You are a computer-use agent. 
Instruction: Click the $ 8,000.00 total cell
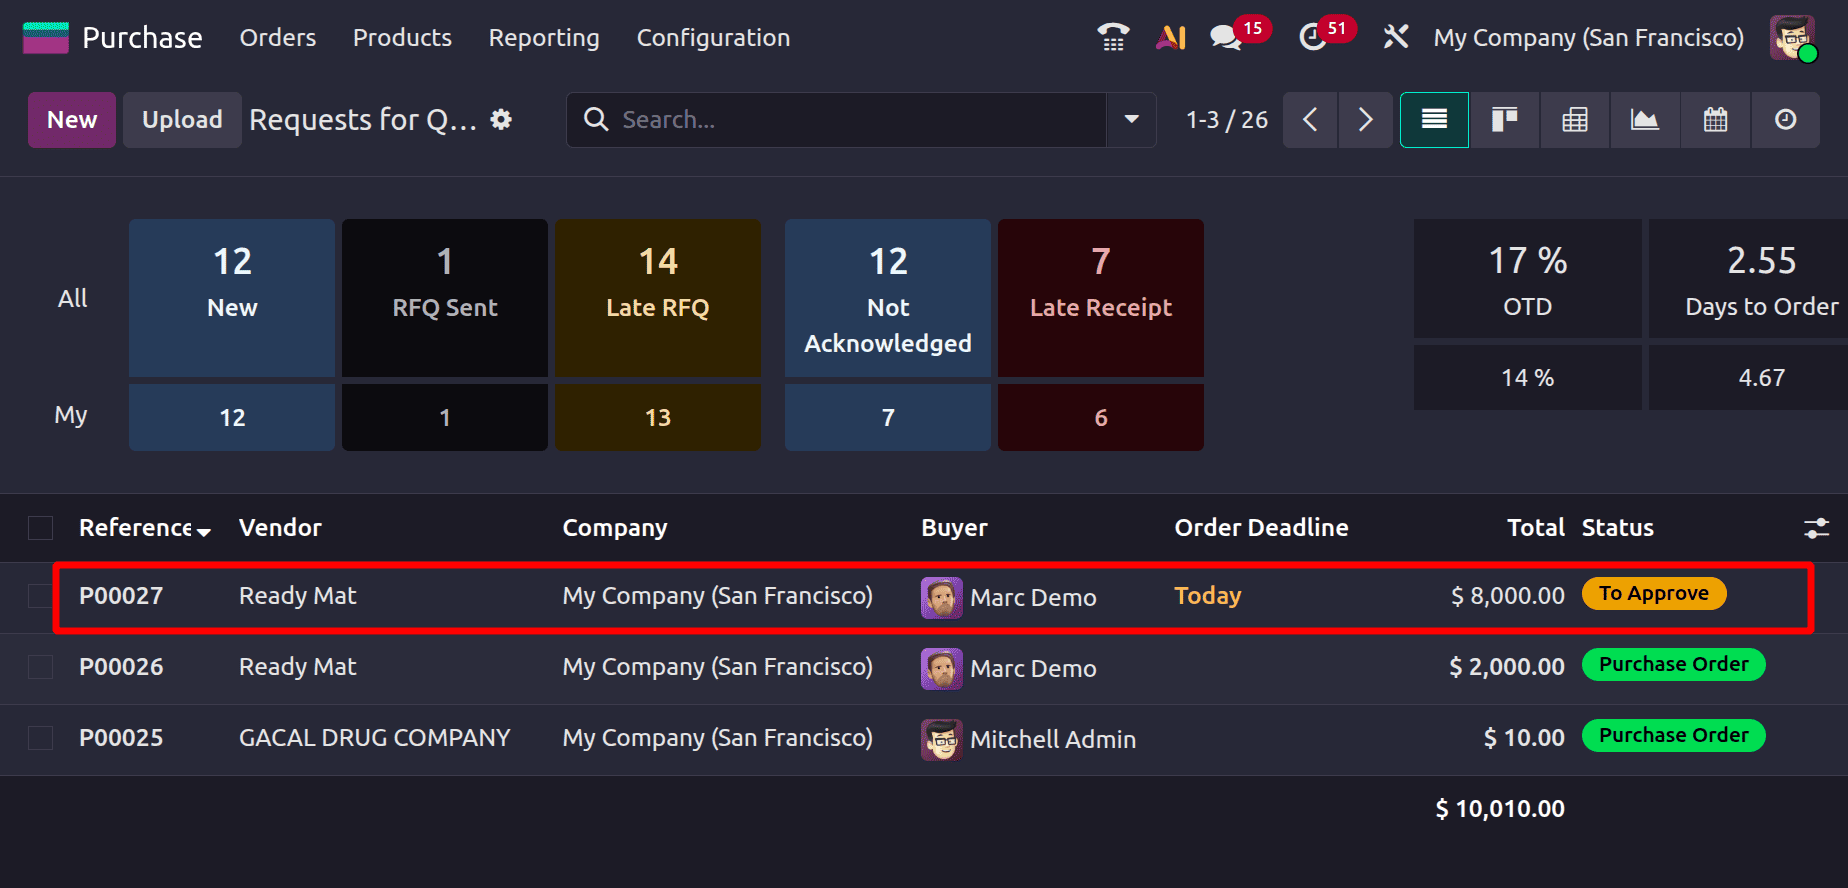click(x=1507, y=596)
